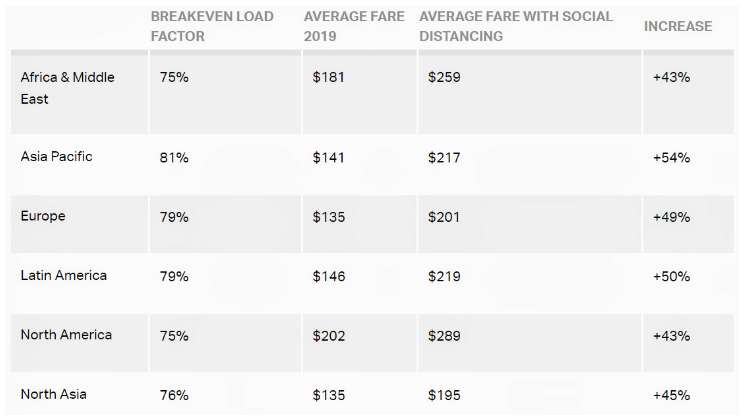Screen dimensions: 741x415
Task: Click the Latin America row label
Action: 63,276
